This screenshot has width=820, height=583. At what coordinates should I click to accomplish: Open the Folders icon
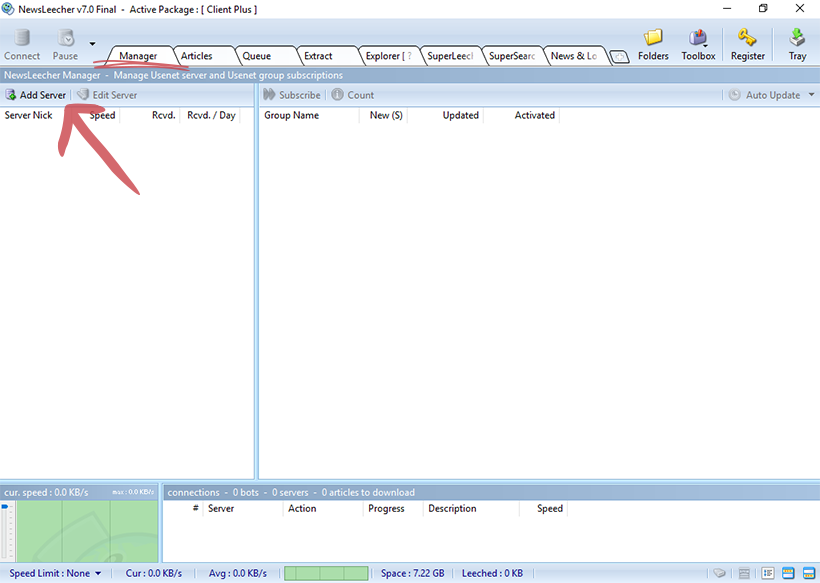(x=653, y=38)
